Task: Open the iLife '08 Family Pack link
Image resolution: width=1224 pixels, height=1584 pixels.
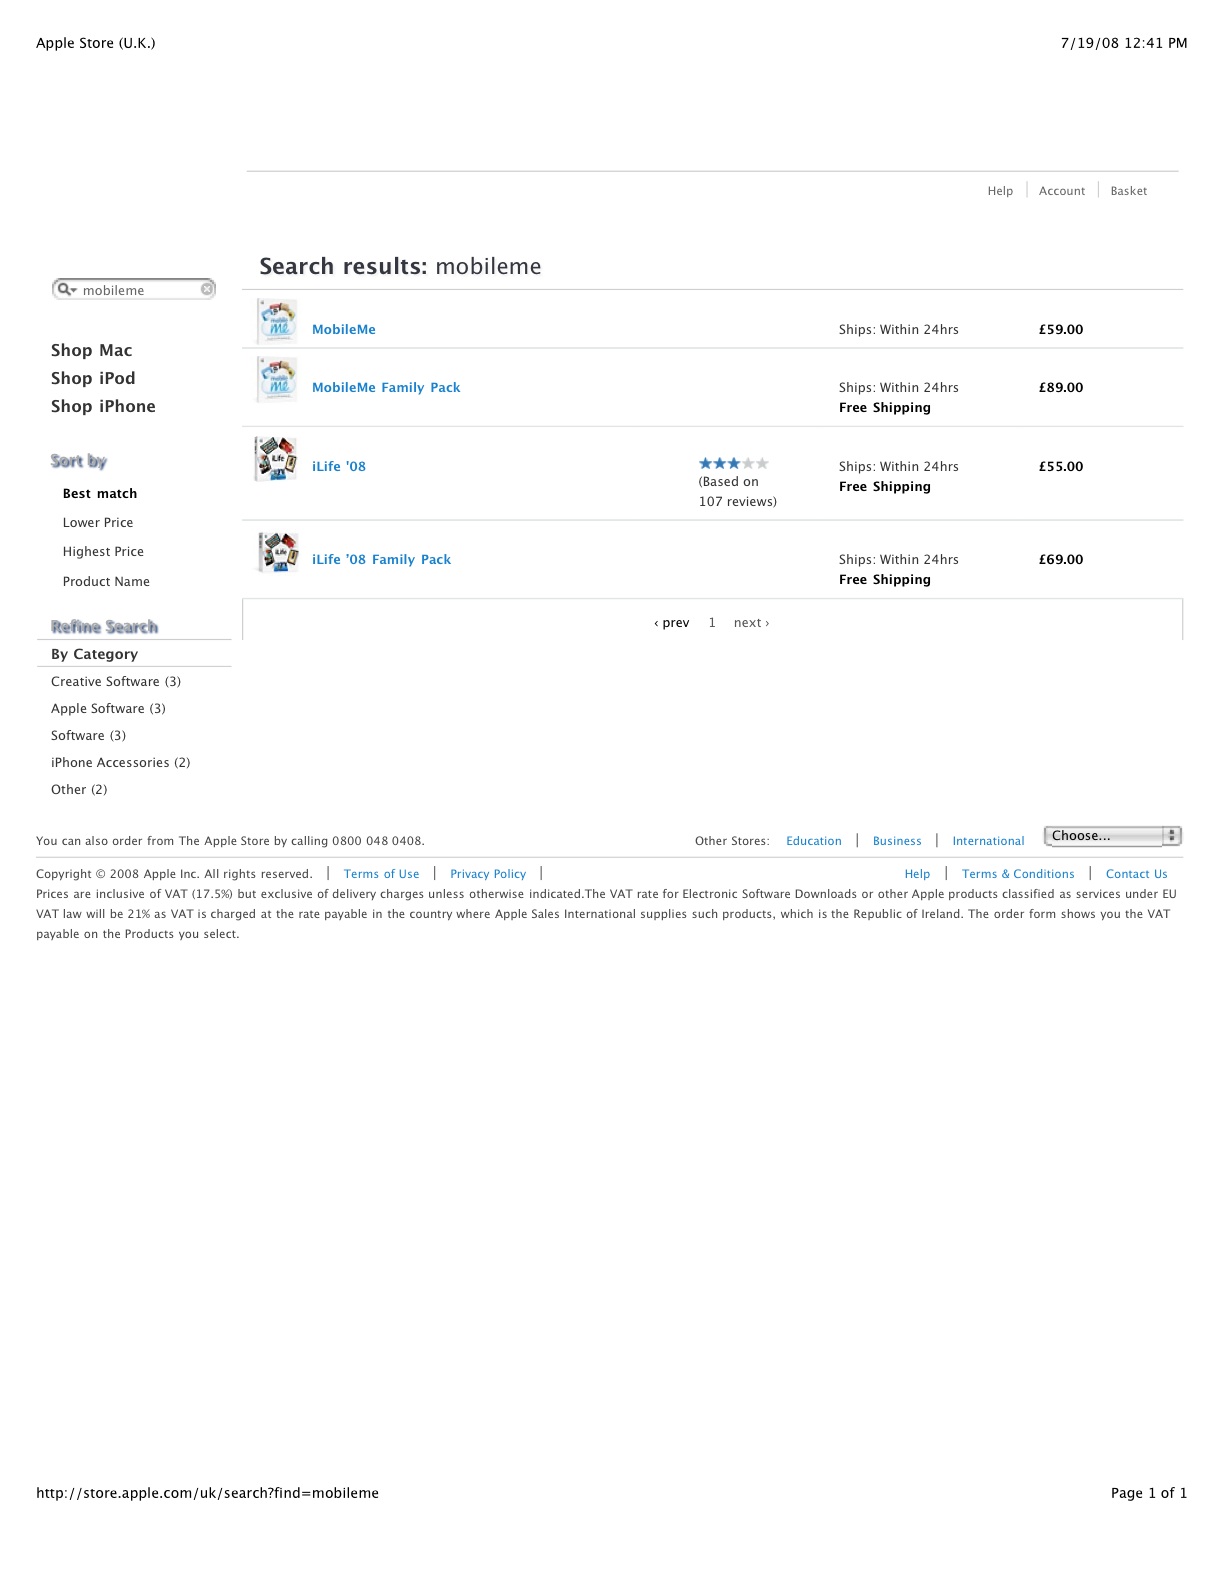Action: click(x=381, y=560)
